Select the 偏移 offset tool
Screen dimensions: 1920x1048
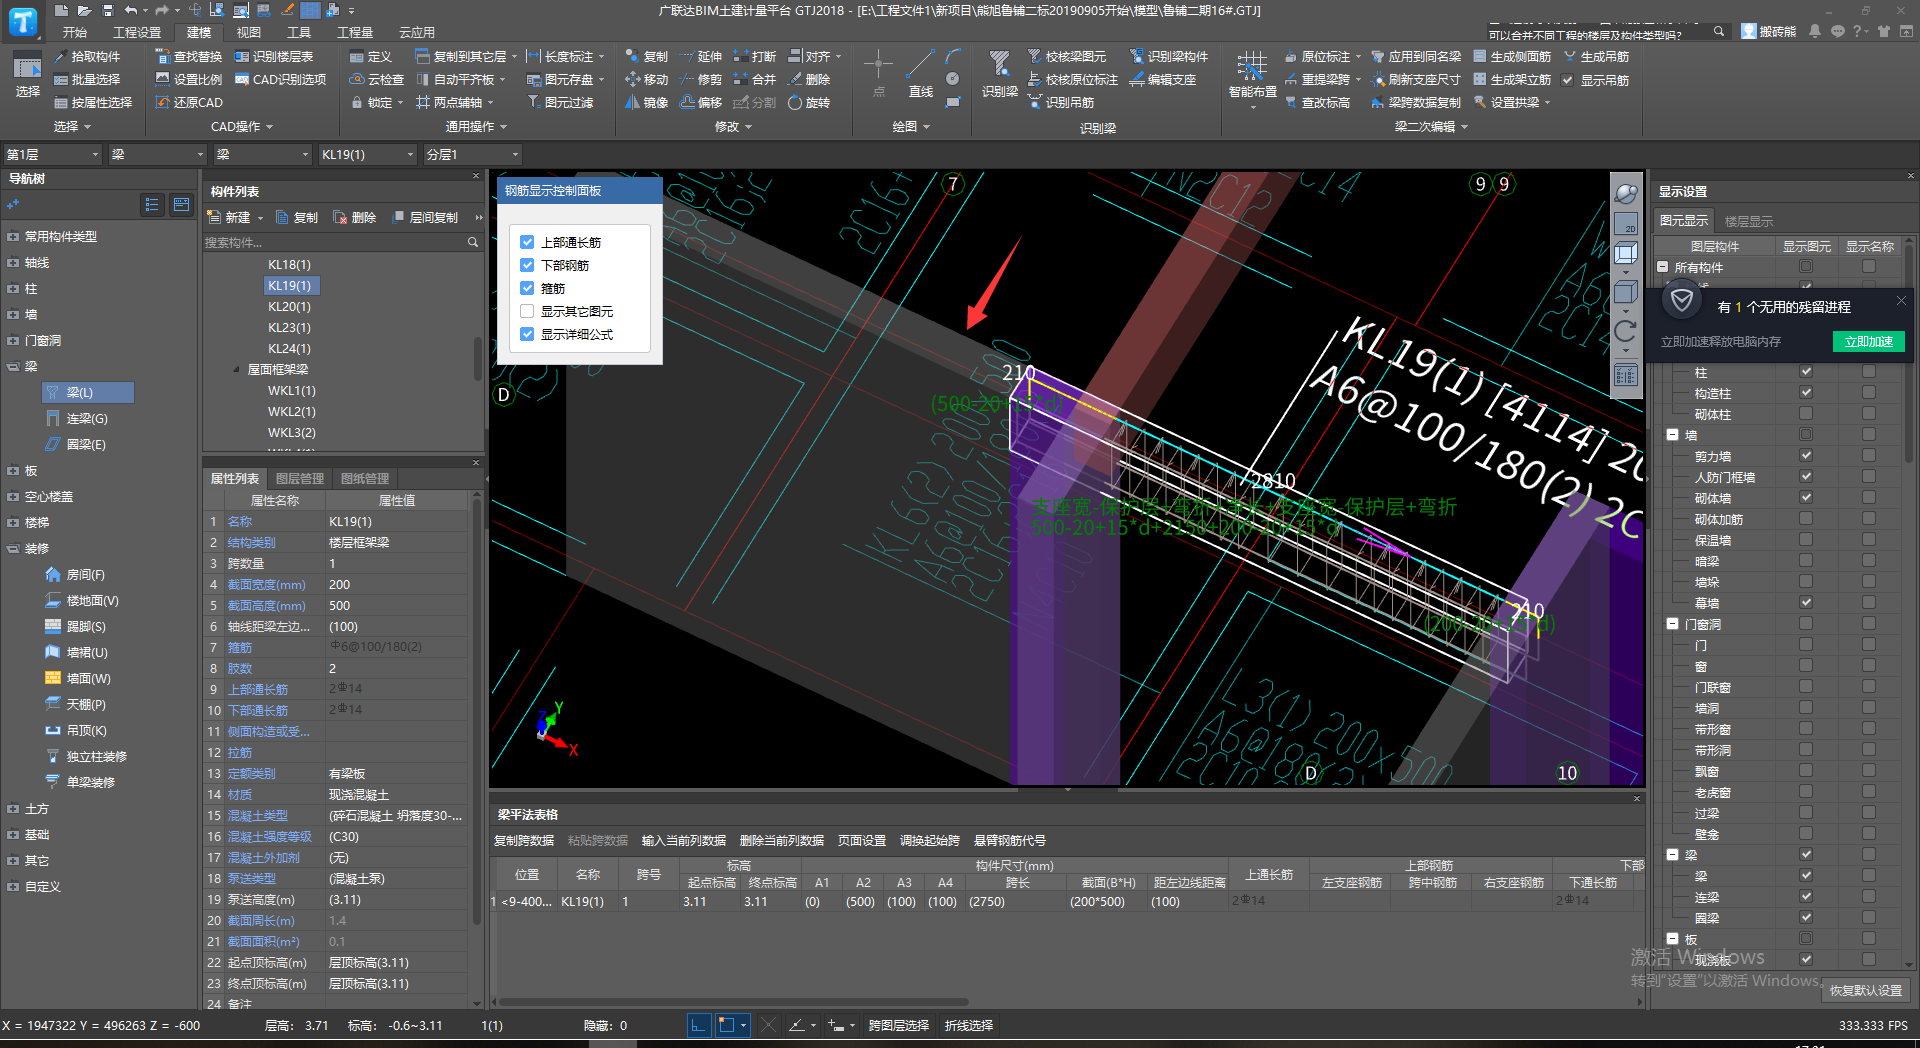coord(701,103)
